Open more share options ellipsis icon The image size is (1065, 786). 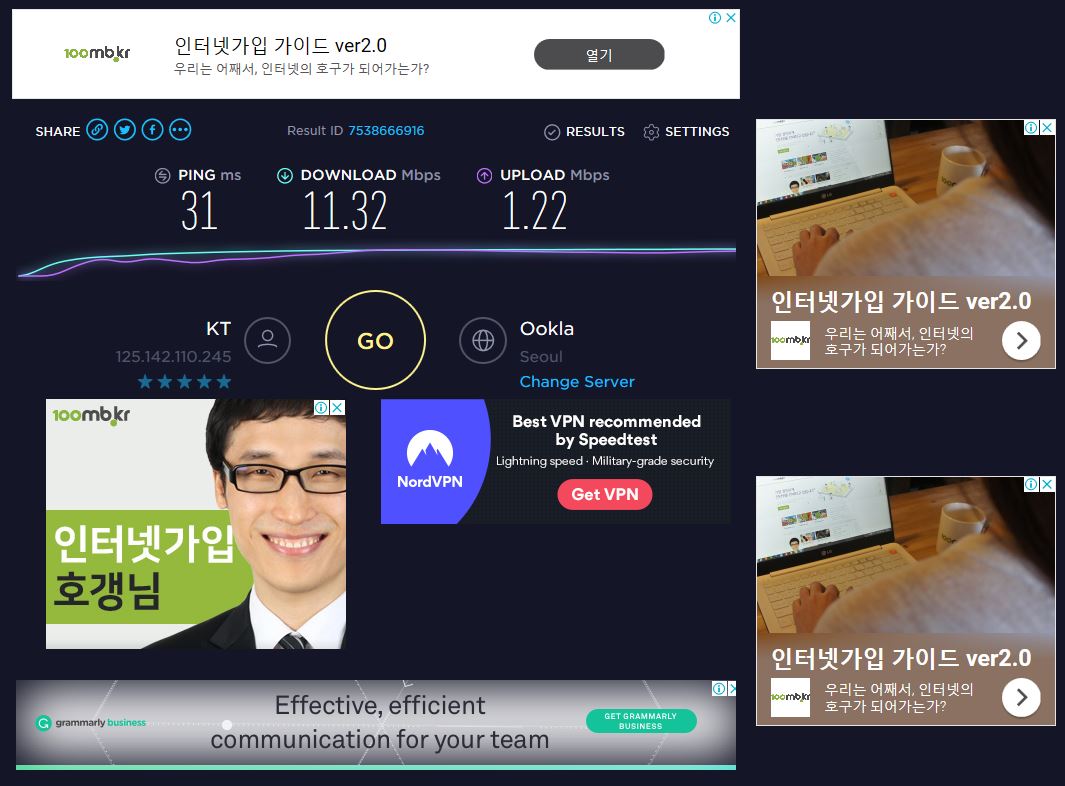click(x=180, y=130)
